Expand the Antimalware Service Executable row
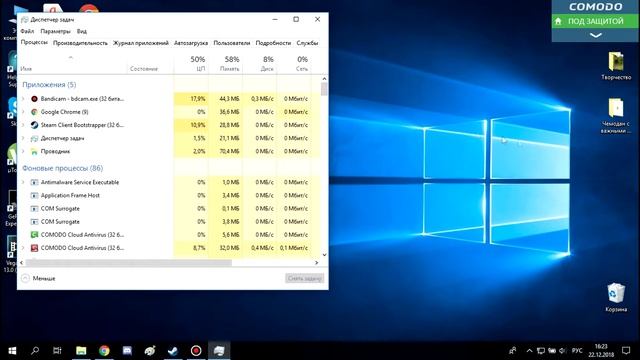Image resolution: width=640 pixels, height=360 pixels. click(x=23, y=182)
